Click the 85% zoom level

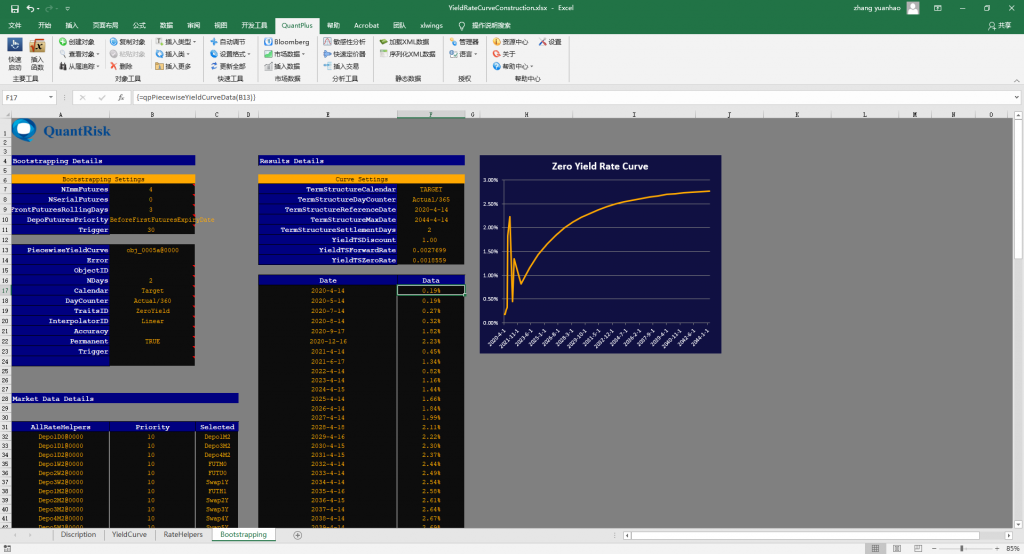(x=1013, y=548)
